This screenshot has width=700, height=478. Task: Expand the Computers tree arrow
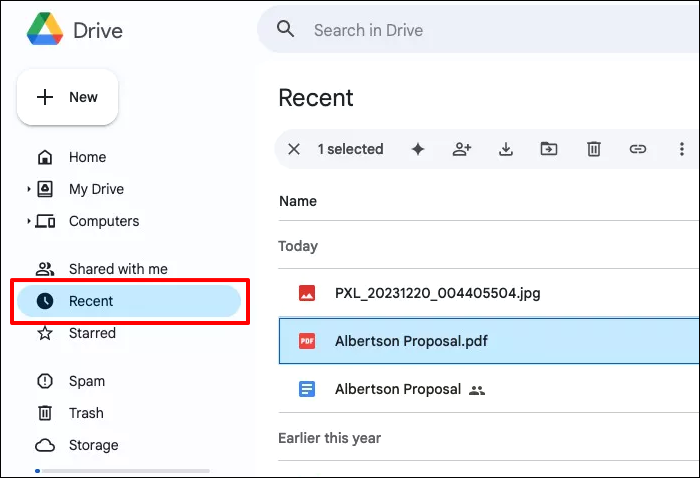pos(29,221)
